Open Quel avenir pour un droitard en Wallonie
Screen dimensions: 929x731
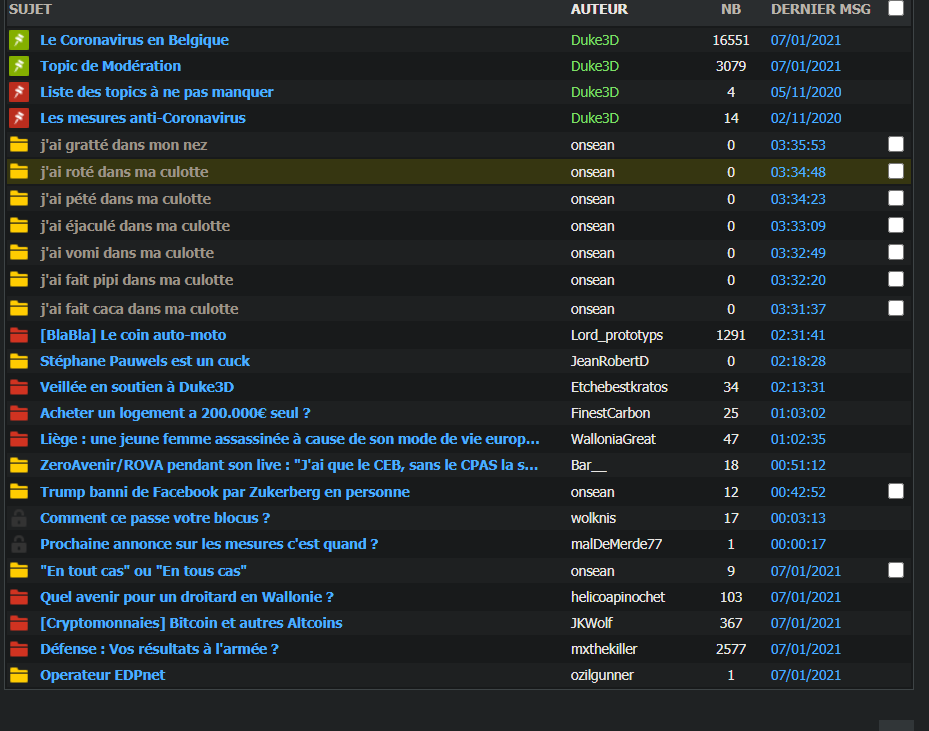click(x=187, y=597)
